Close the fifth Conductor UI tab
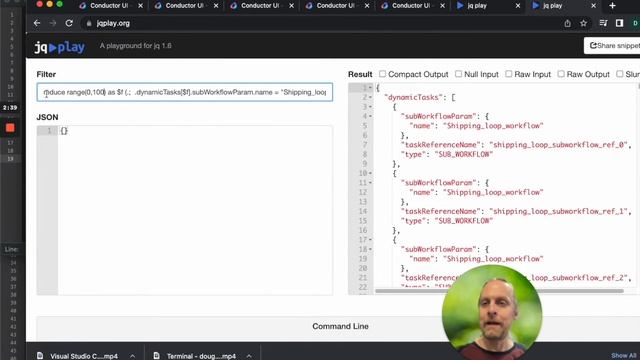640x360 pixels. pos(442,6)
